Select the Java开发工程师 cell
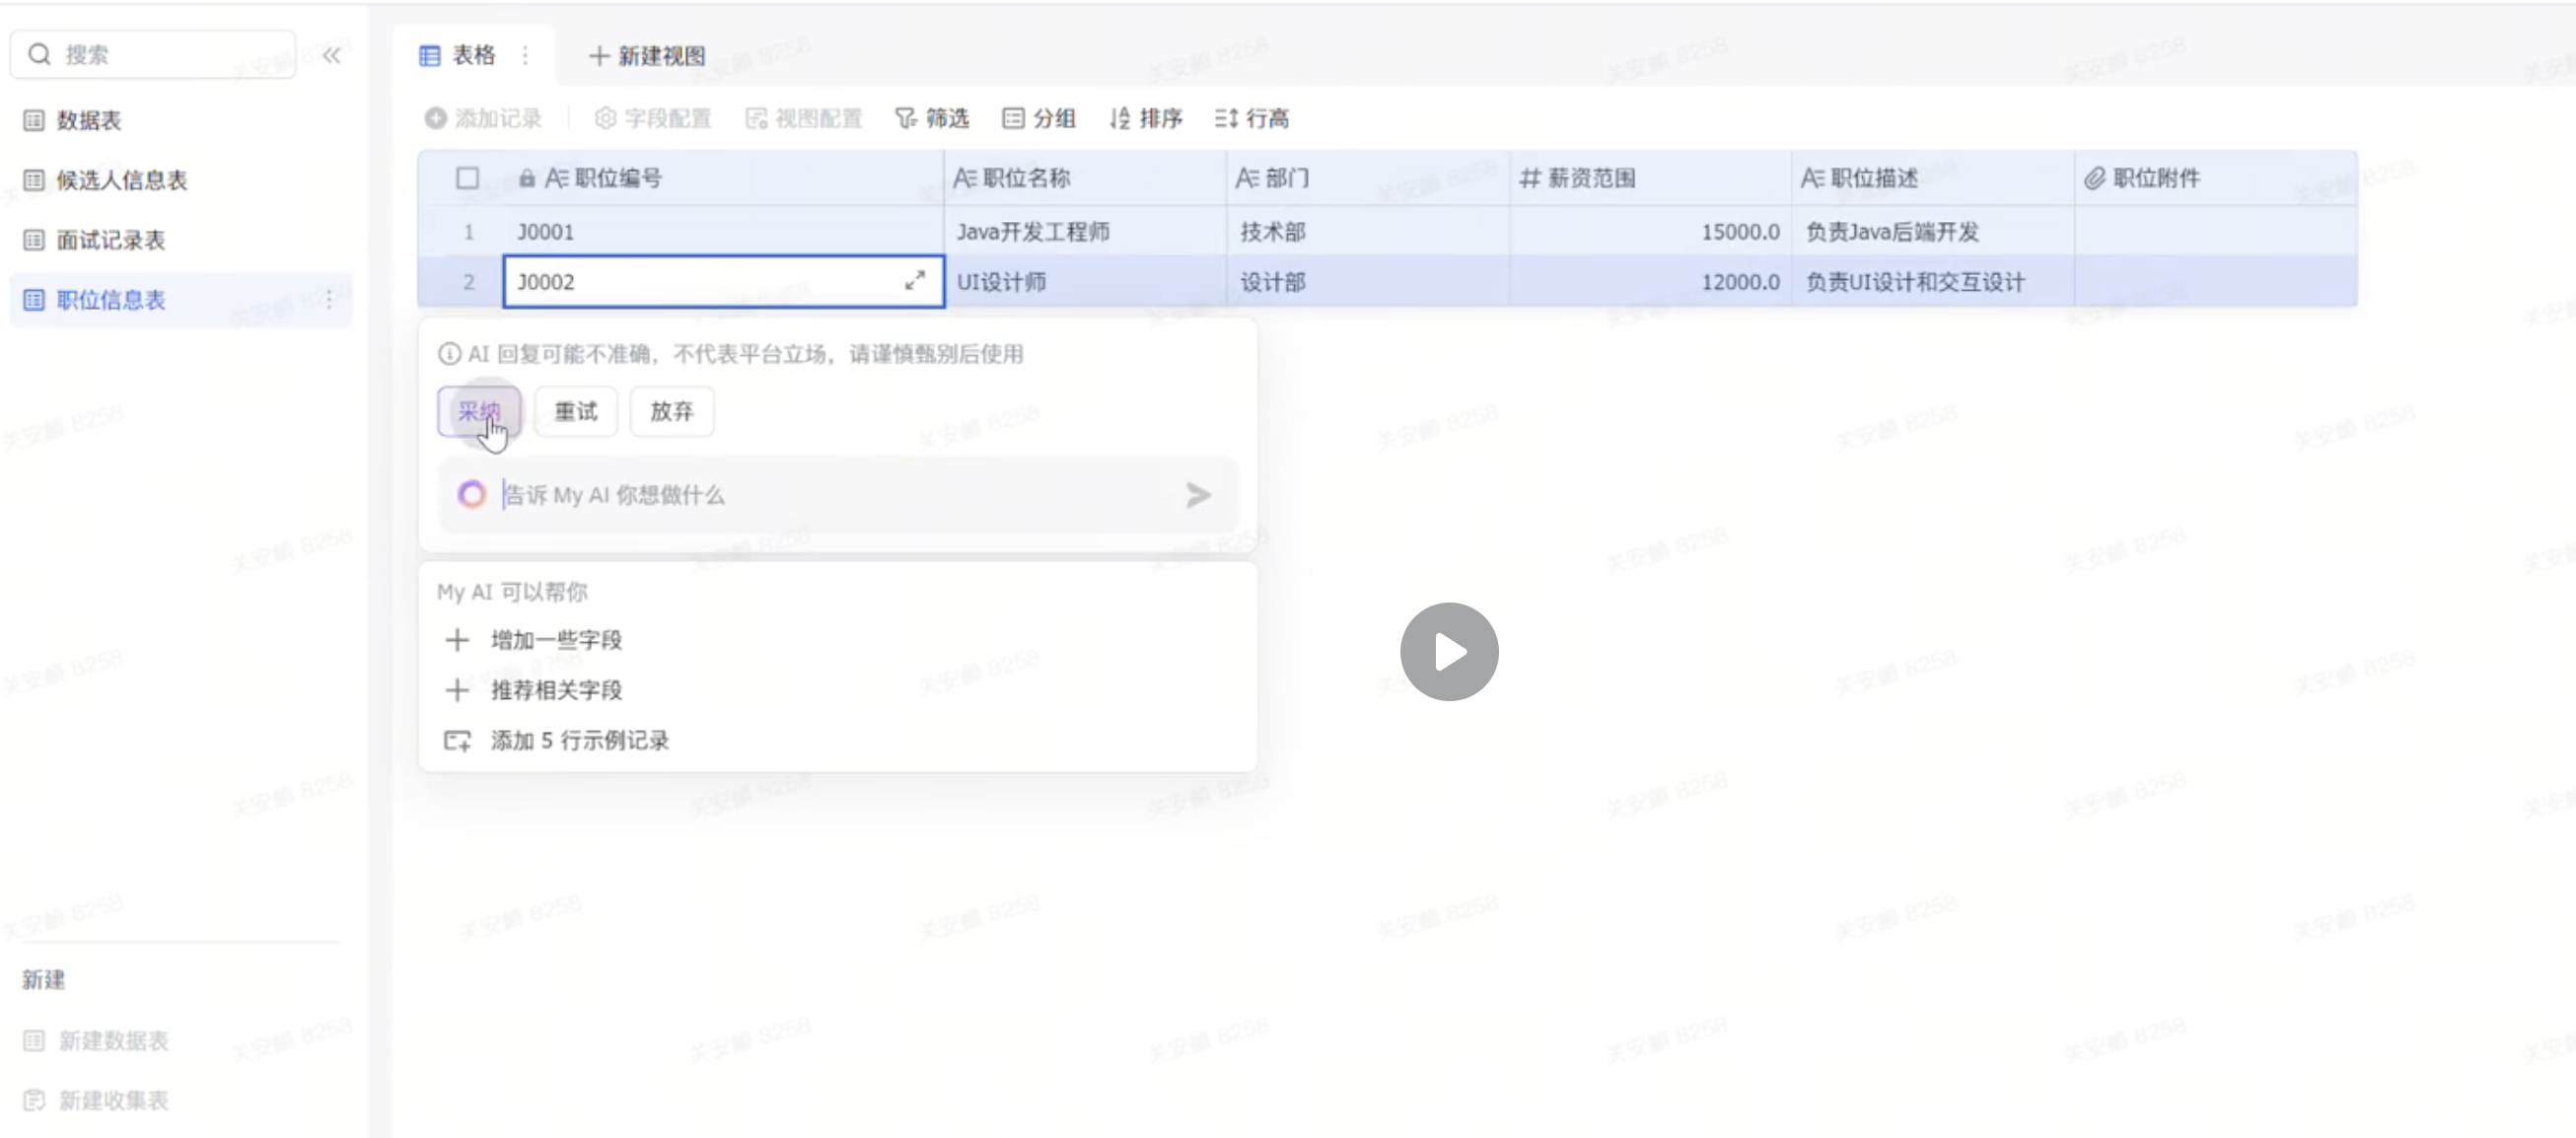The width and height of the screenshot is (2576, 1138). pyautogui.click(x=1085, y=232)
